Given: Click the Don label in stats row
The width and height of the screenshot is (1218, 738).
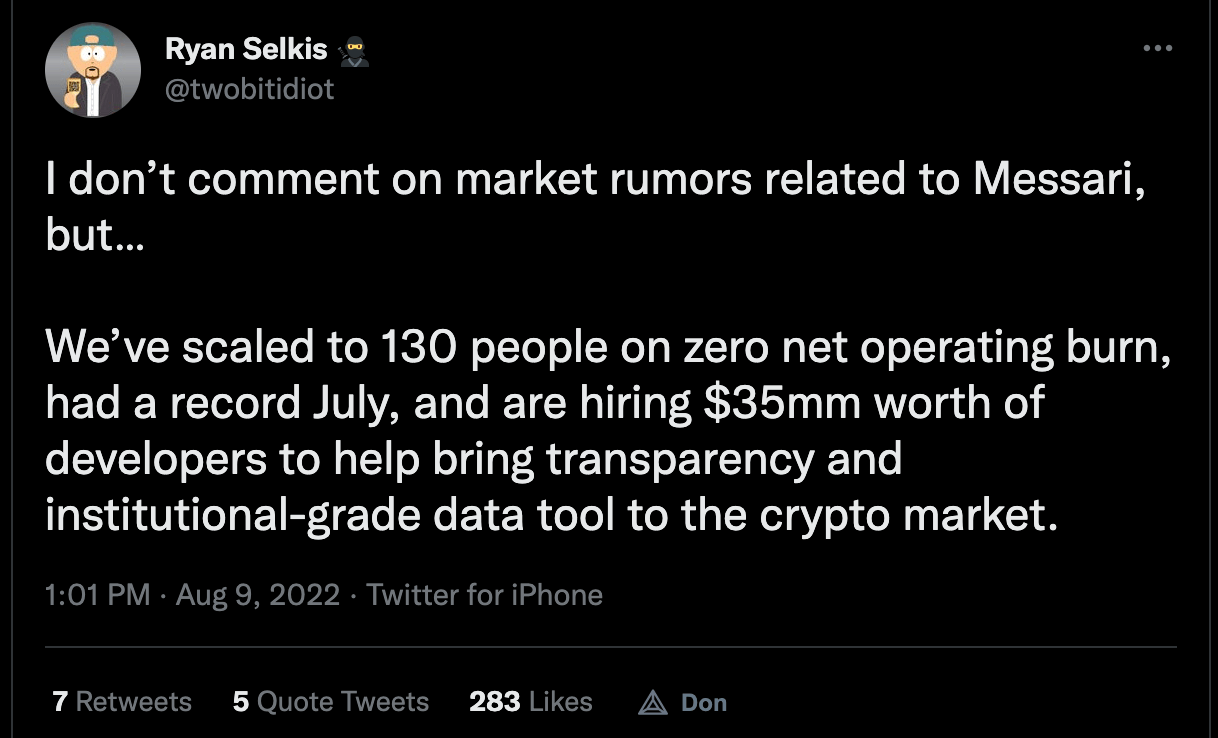Looking at the screenshot, I should click(704, 703).
